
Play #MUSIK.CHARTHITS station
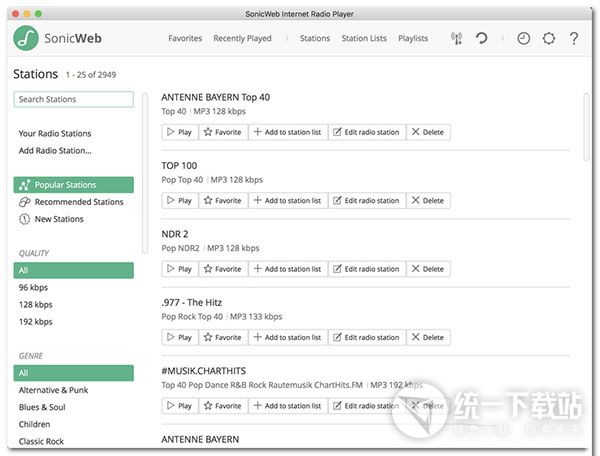click(179, 406)
